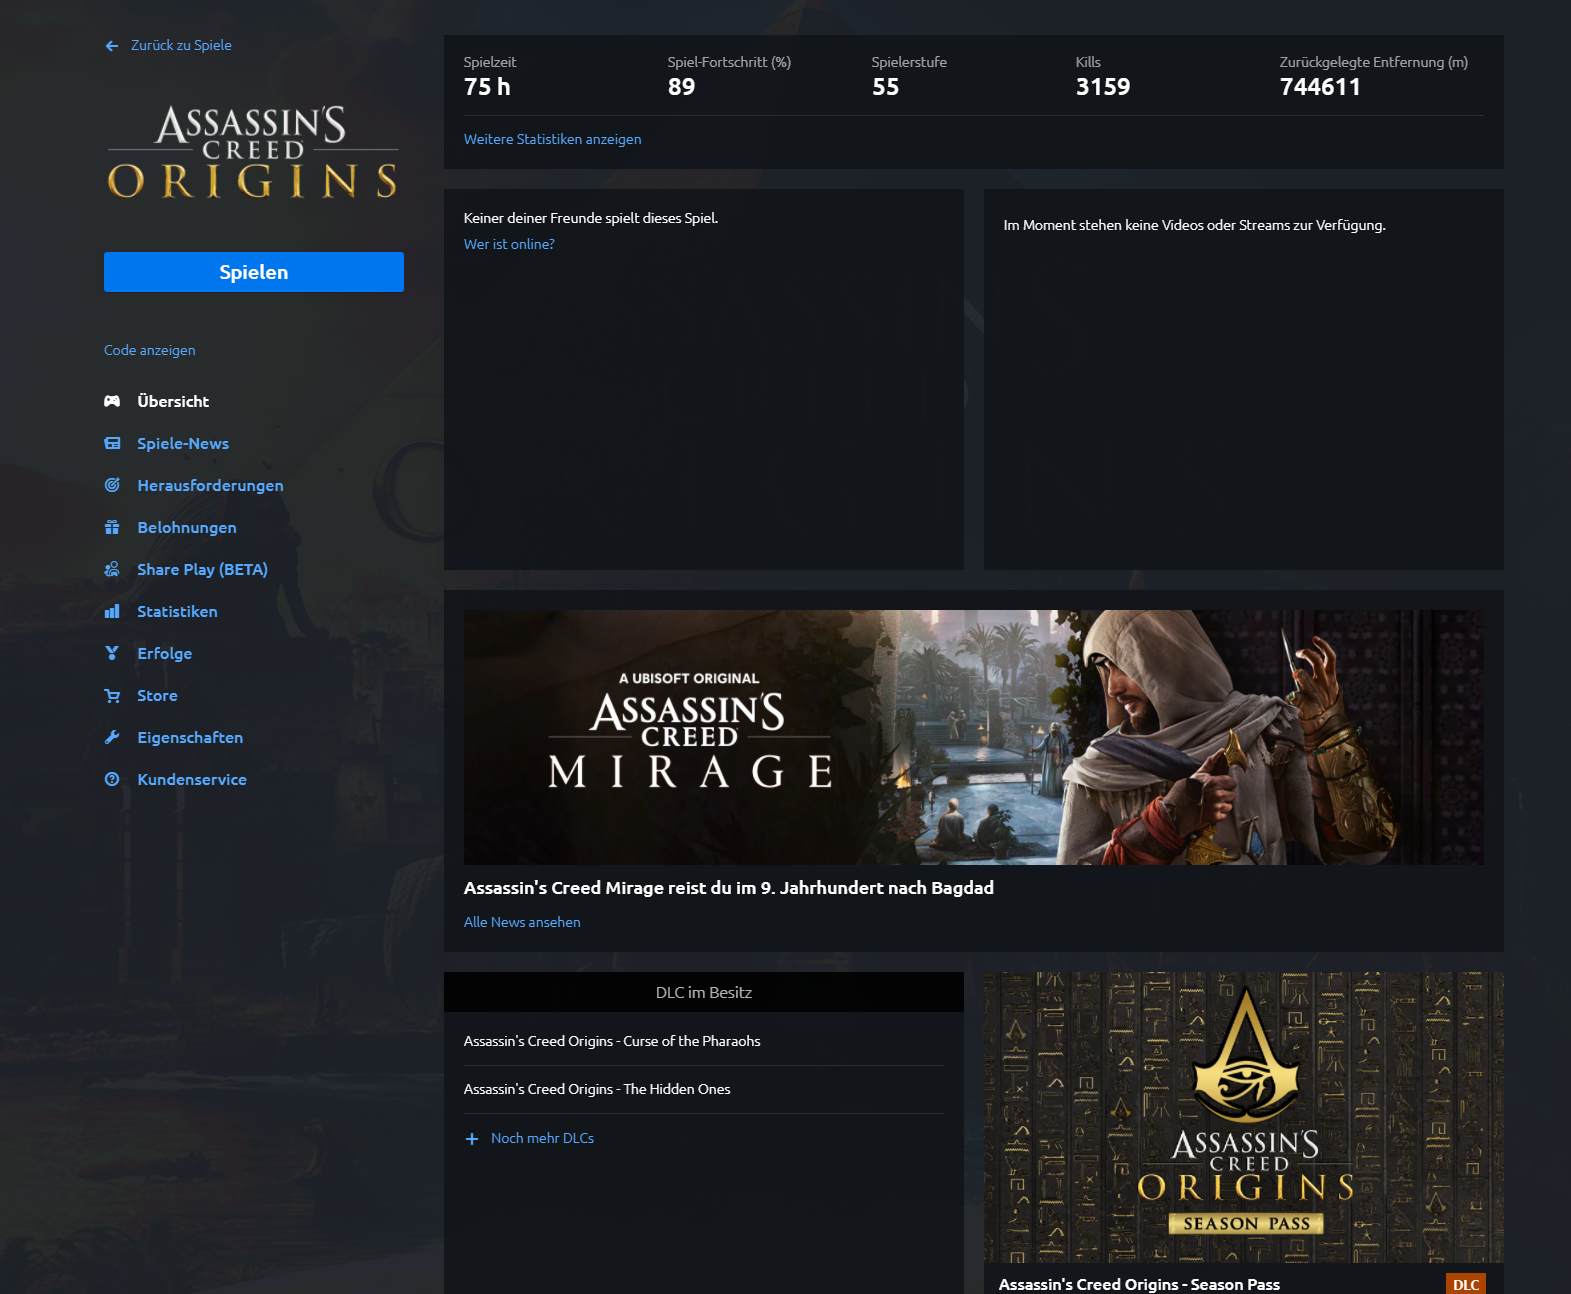Click the trophy icon next to Erfolge
This screenshot has height=1294, width=1571.
click(x=112, y=653)
